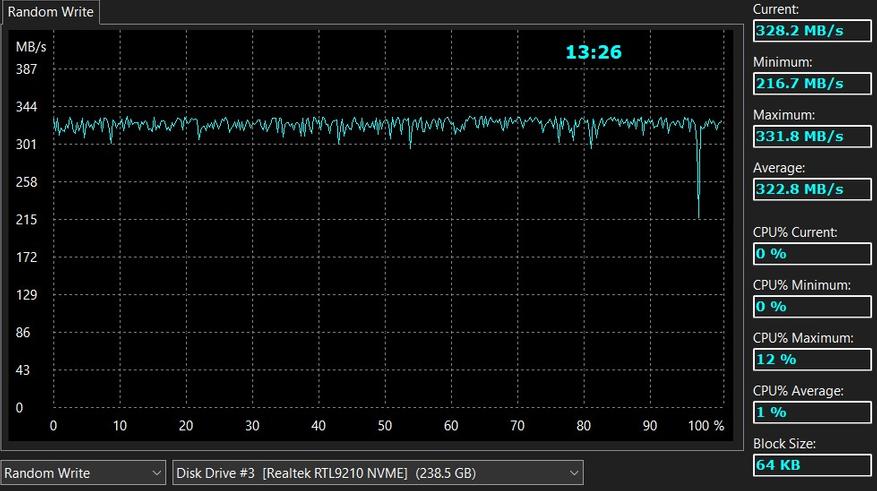Click the MB/s unit label on graph
Screen dimensions: 877x491
31,47
